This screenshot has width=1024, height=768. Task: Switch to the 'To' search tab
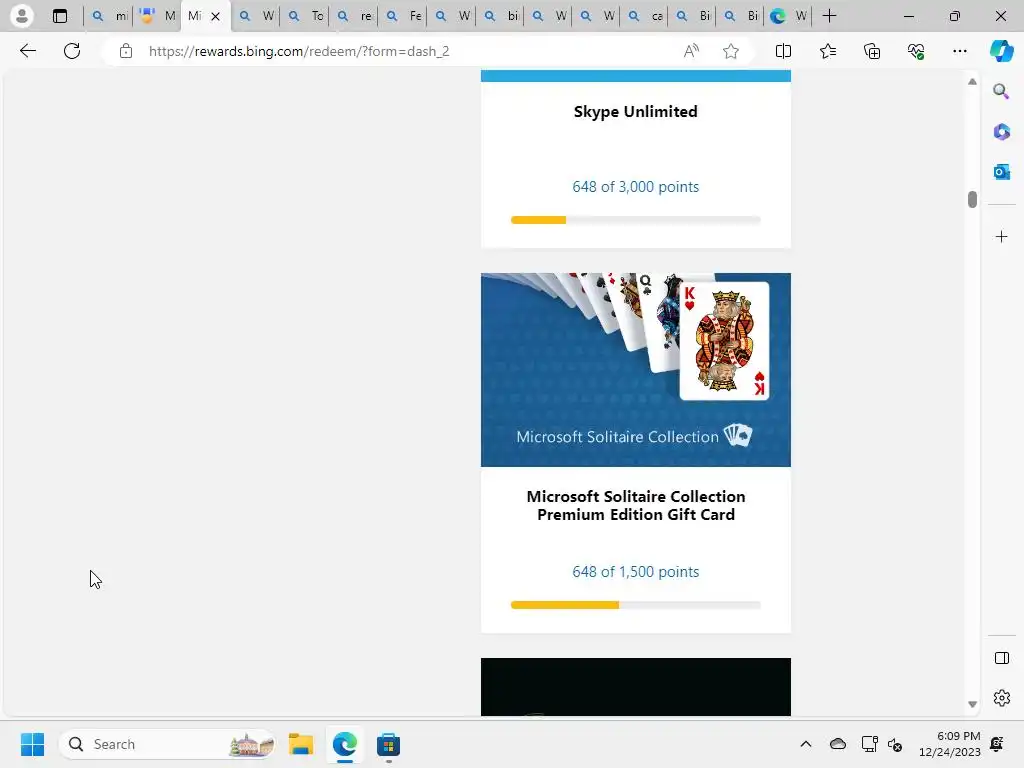click(304, 16)
